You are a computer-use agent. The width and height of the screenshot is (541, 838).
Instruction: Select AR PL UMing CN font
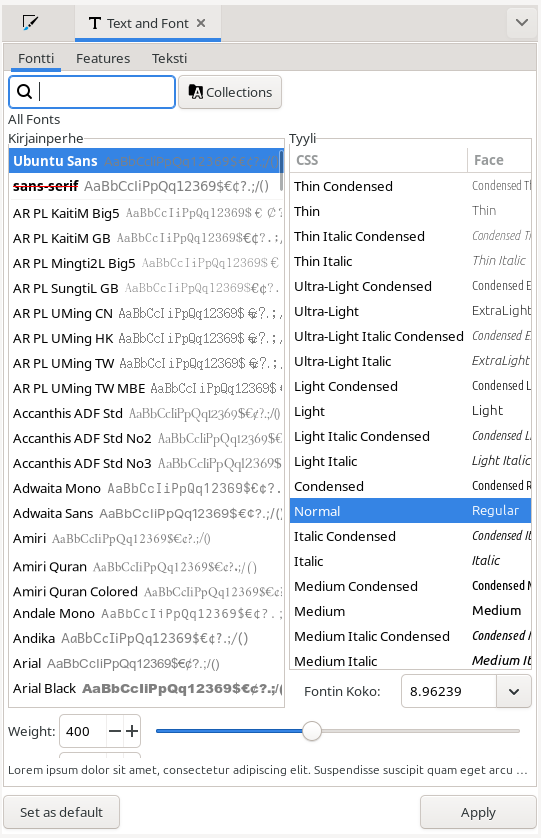pos(144,313)
